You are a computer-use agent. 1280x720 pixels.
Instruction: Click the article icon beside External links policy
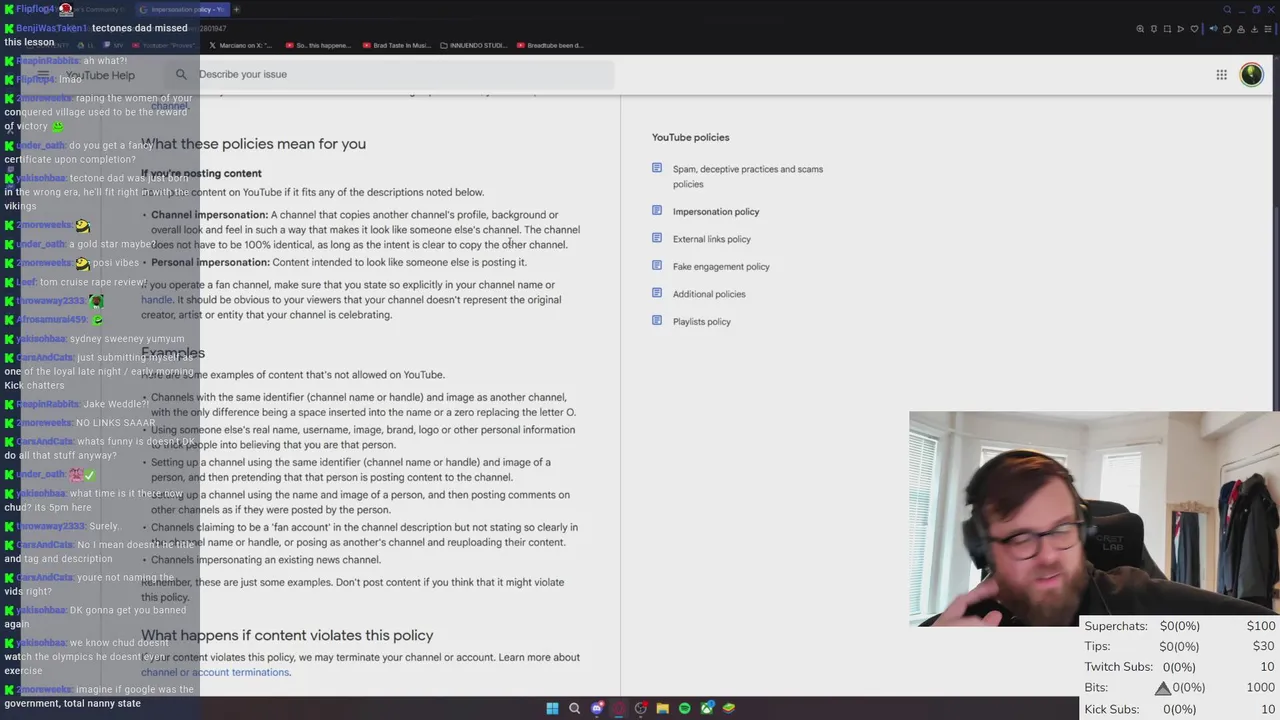[x=657, y=238]
